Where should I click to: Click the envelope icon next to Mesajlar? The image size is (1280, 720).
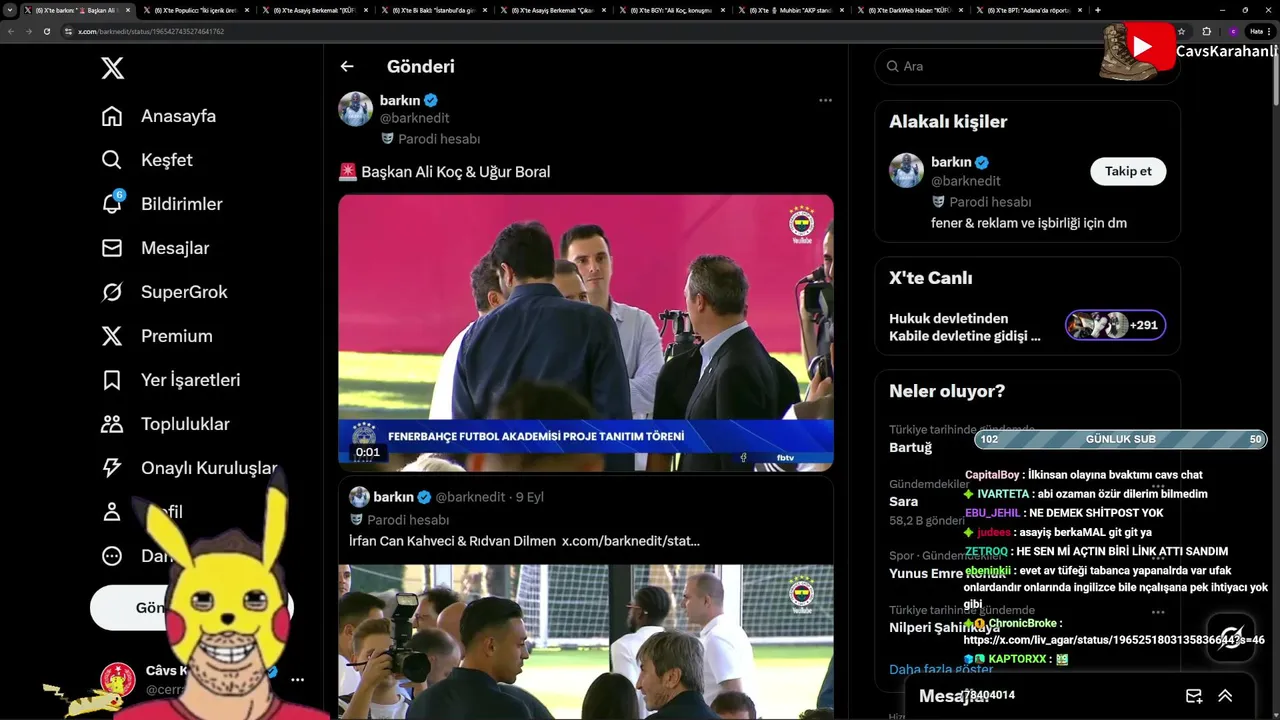coord(112,248)
